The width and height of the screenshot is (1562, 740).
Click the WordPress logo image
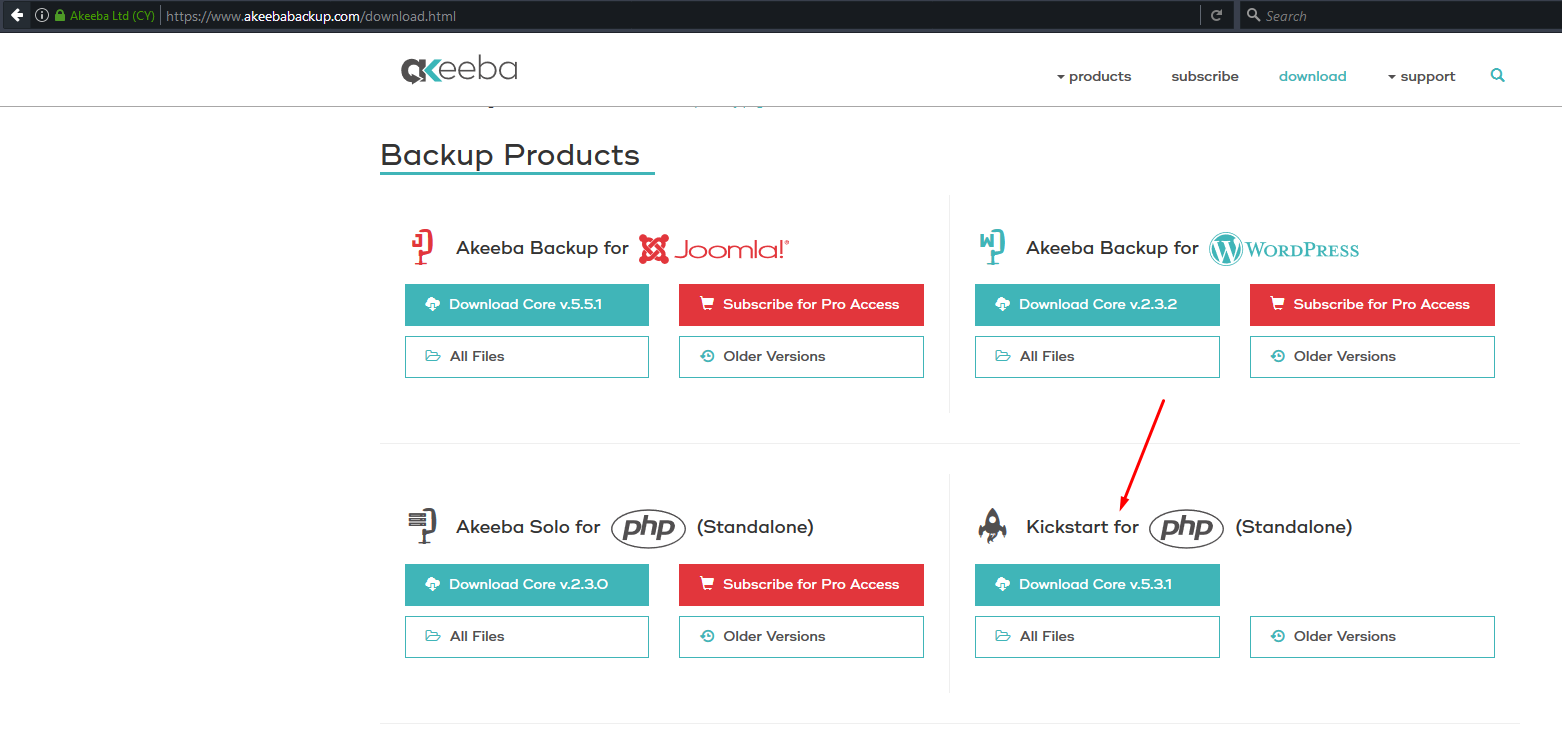pos(1284,249)
